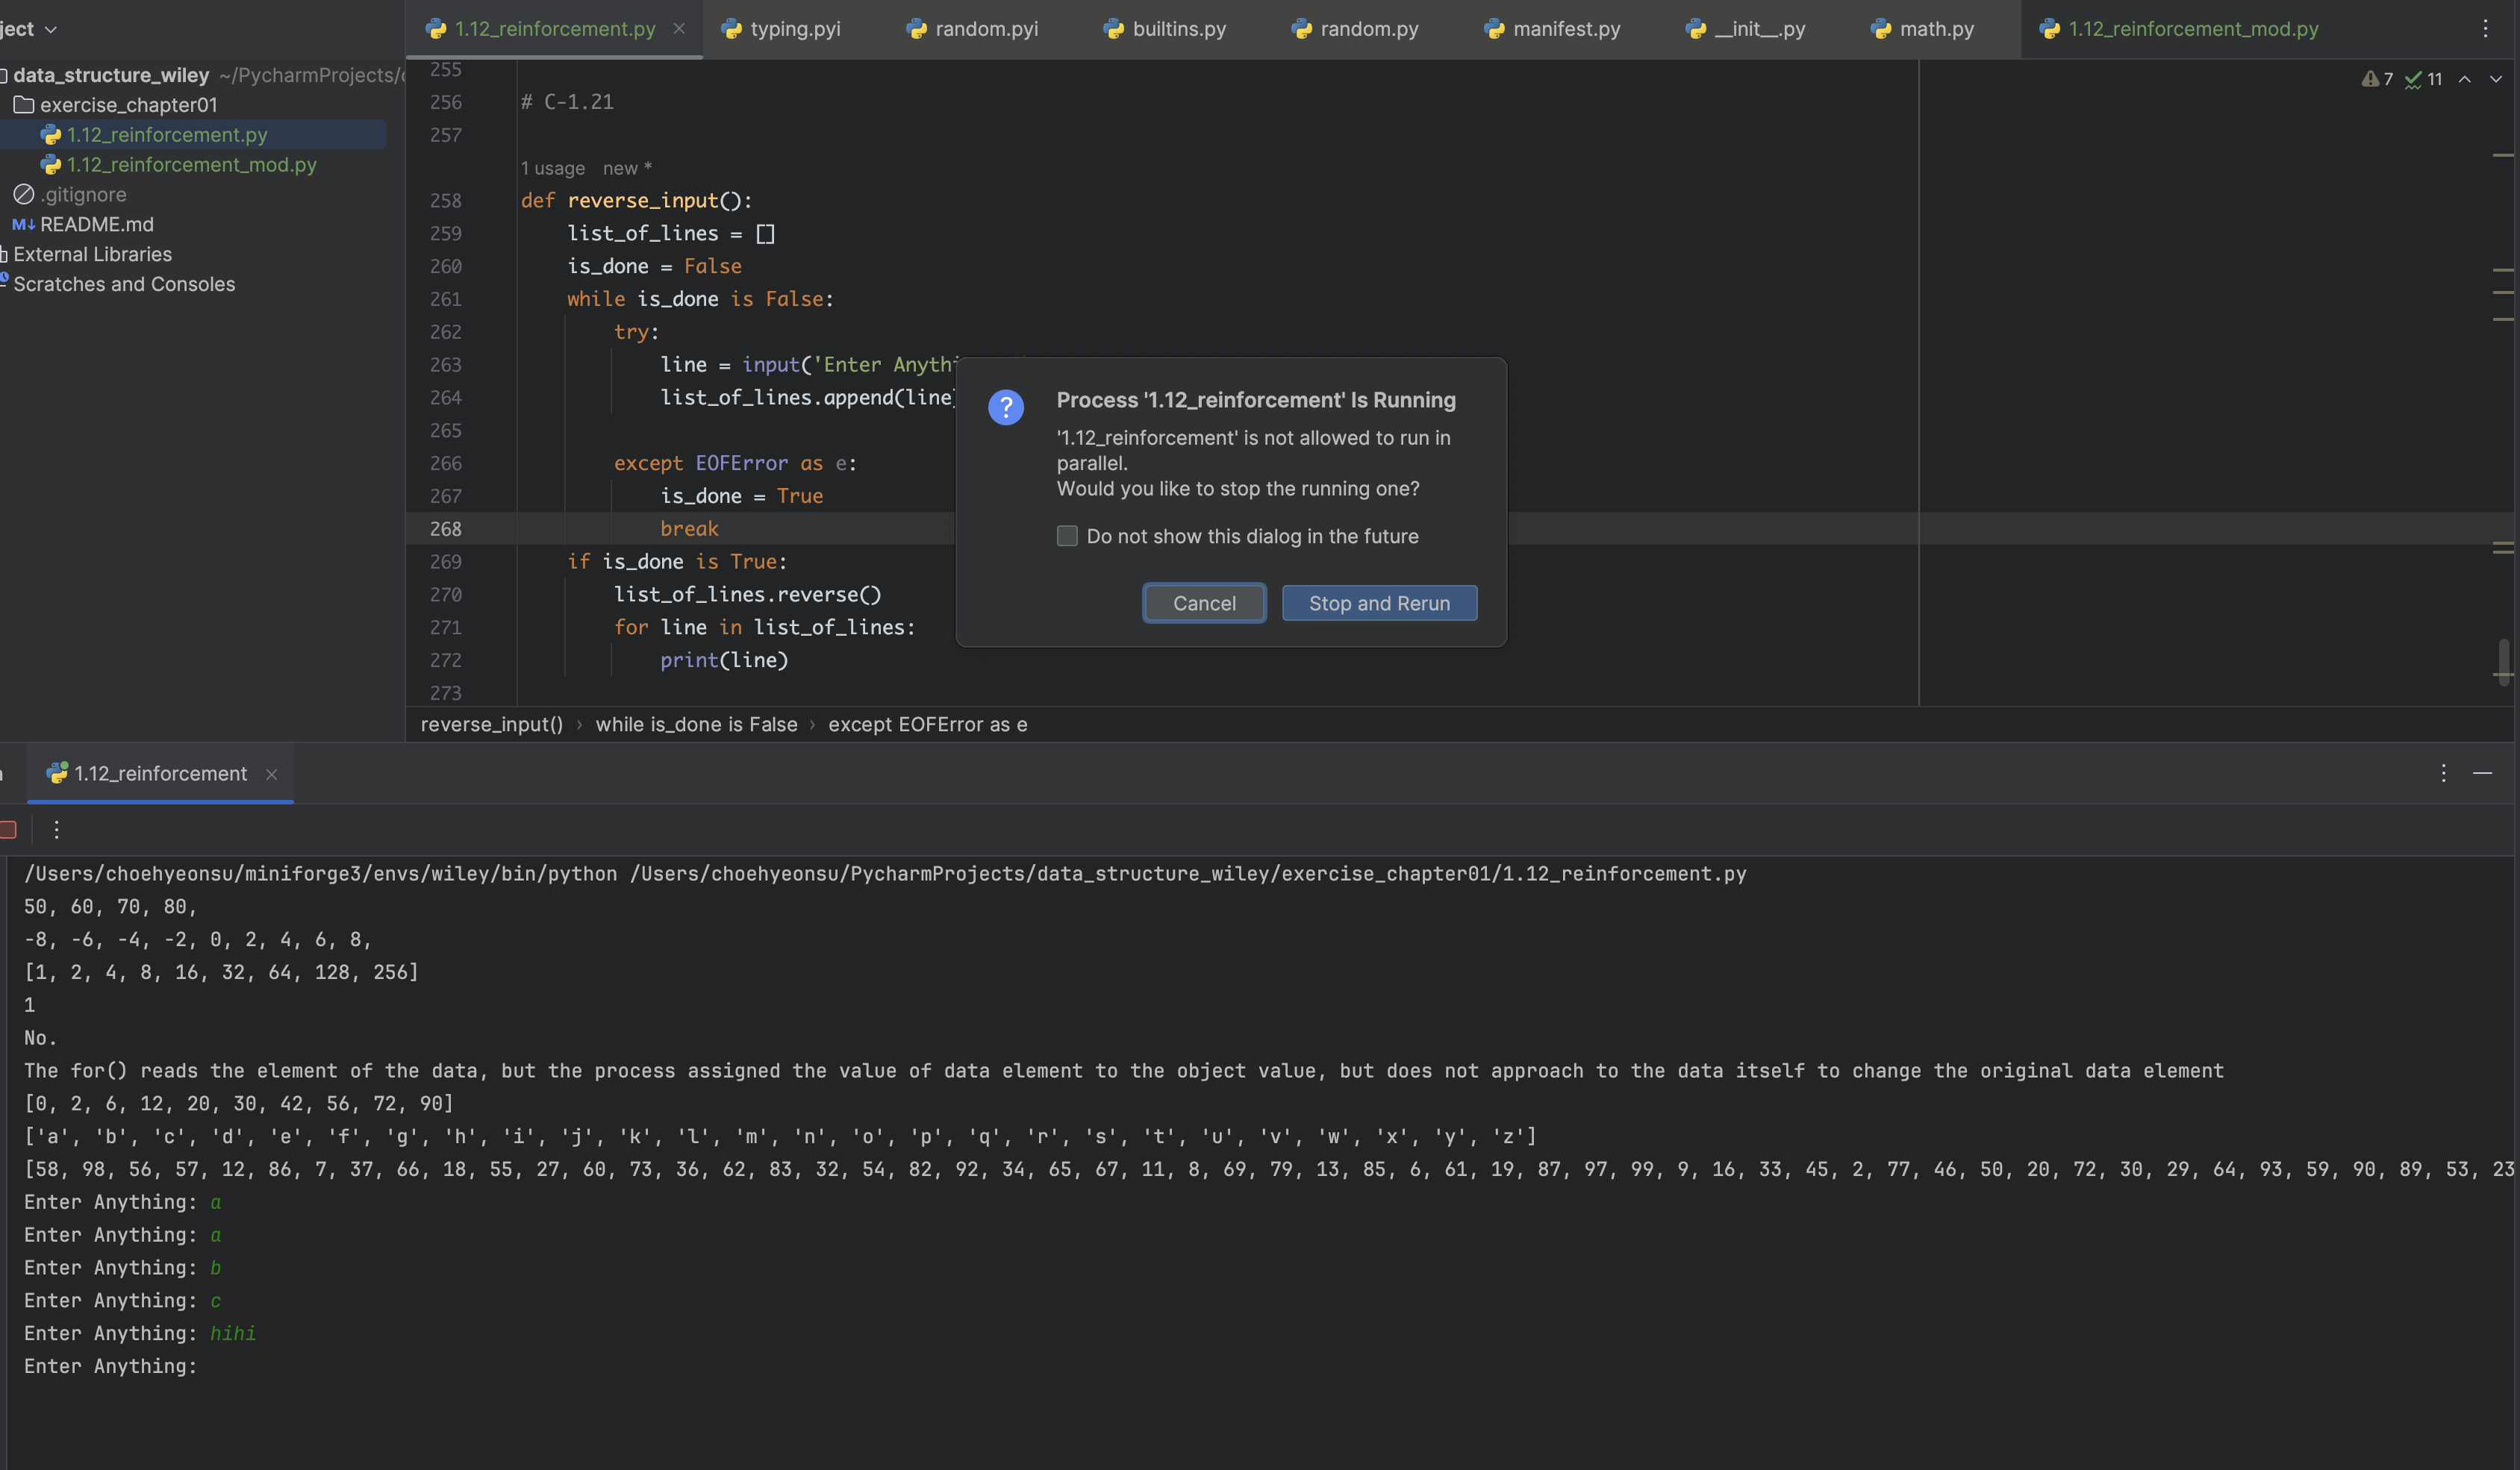The height and width of the screenshot is (1470, 2520).
Task: Minimize the Run tool window
Action: 2482,773
